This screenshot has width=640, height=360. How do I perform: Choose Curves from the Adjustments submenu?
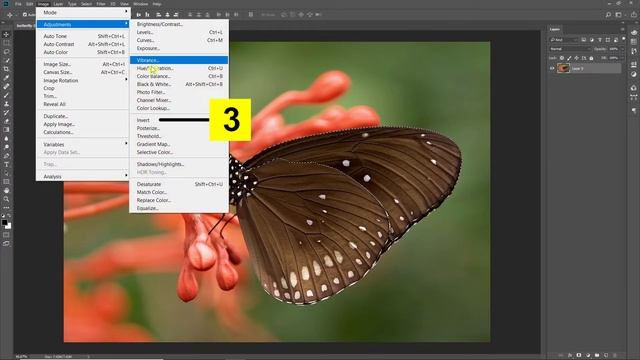tap(179, 40)
